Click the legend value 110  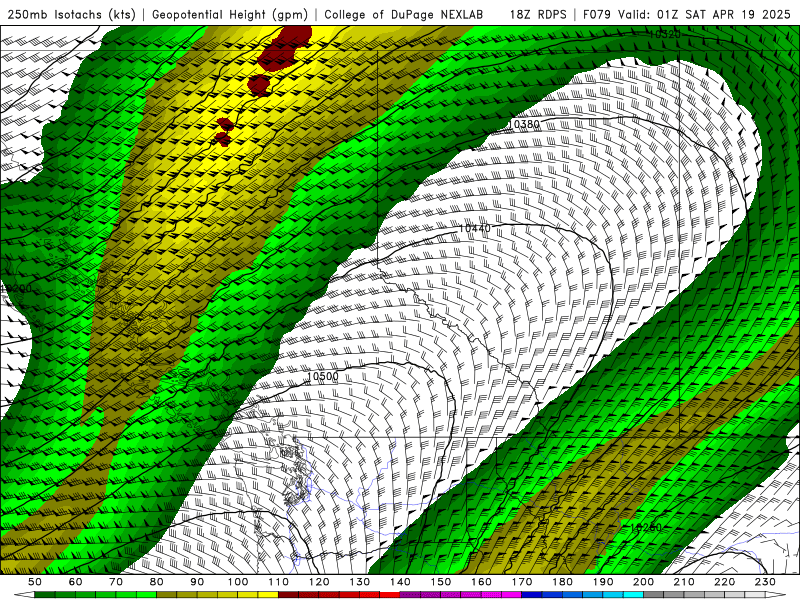[279, 582]
